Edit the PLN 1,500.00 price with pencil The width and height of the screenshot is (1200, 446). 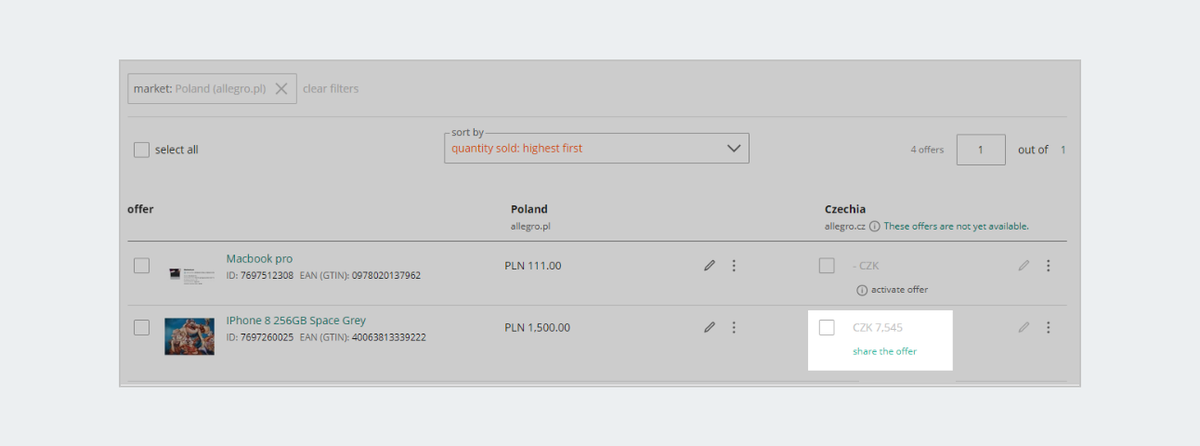point(709,327)
